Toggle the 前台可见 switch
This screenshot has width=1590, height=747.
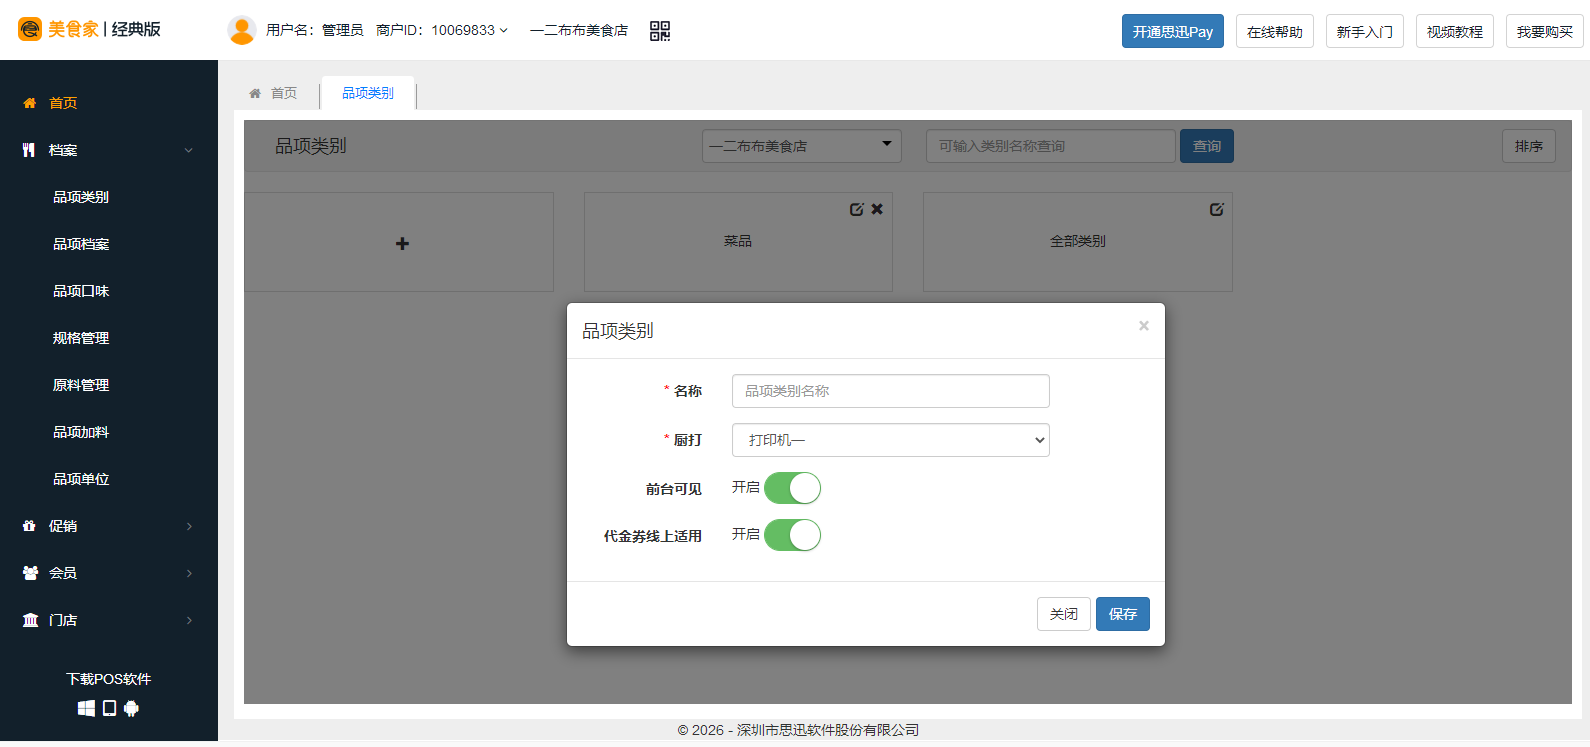(792, 488)
